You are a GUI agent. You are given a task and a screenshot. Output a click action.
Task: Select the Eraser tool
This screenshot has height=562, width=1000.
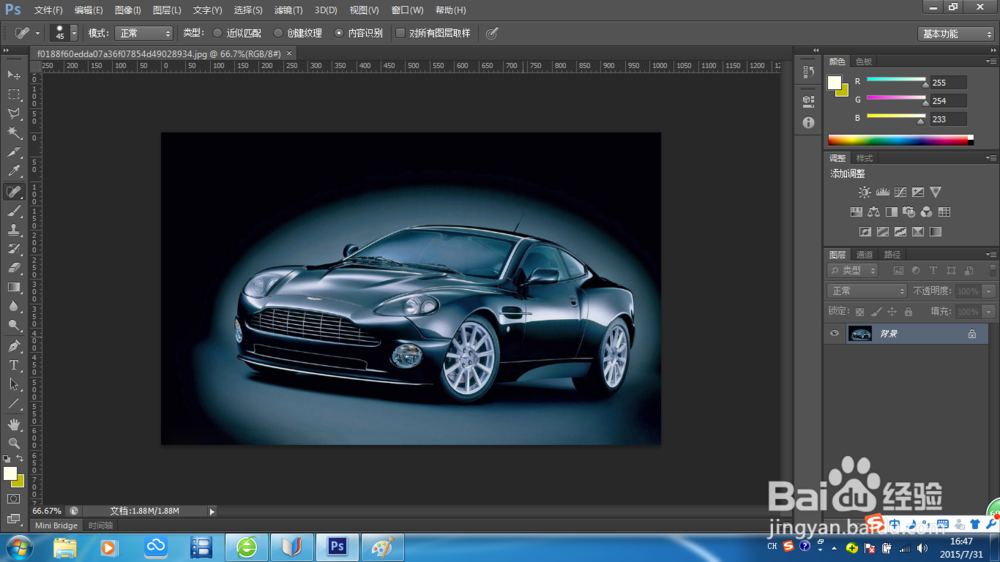pos(13,268)
